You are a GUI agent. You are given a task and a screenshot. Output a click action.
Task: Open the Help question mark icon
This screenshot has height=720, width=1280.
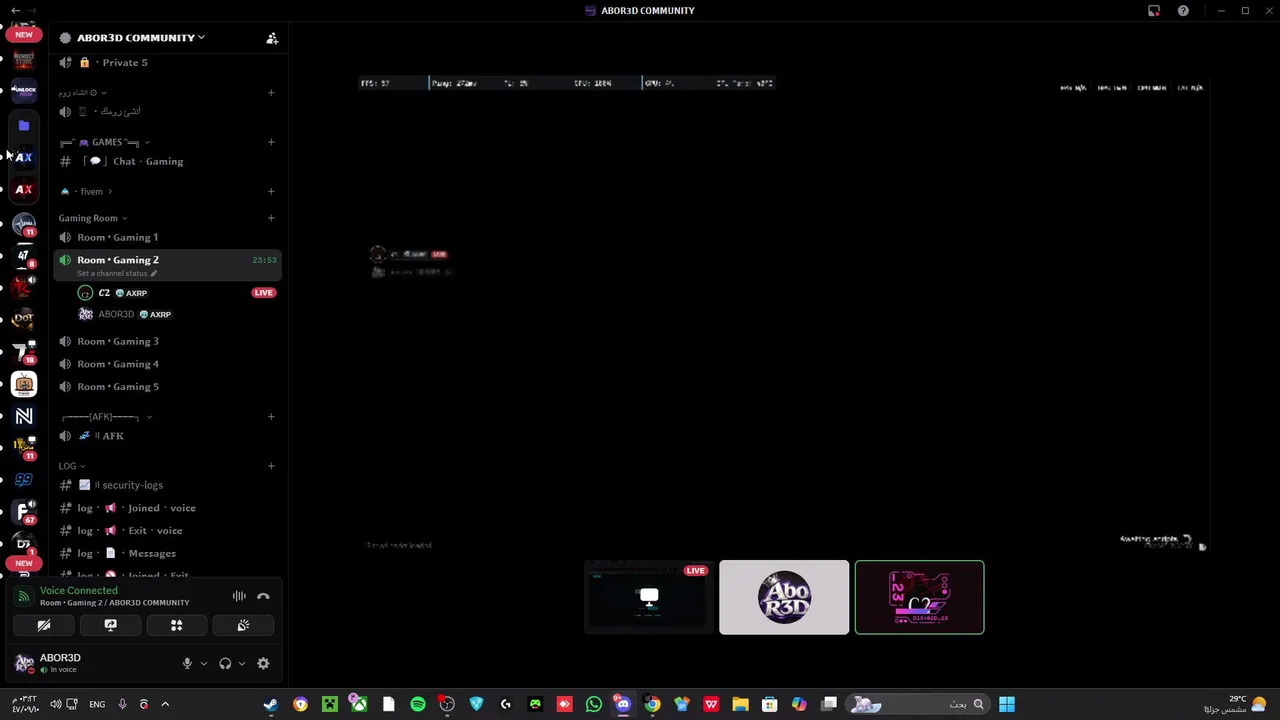(1183, 11)
